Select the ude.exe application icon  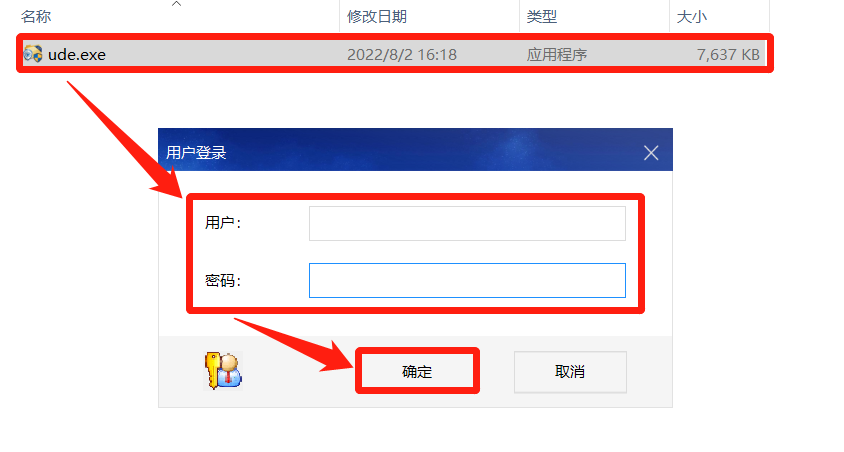point(33,54)
